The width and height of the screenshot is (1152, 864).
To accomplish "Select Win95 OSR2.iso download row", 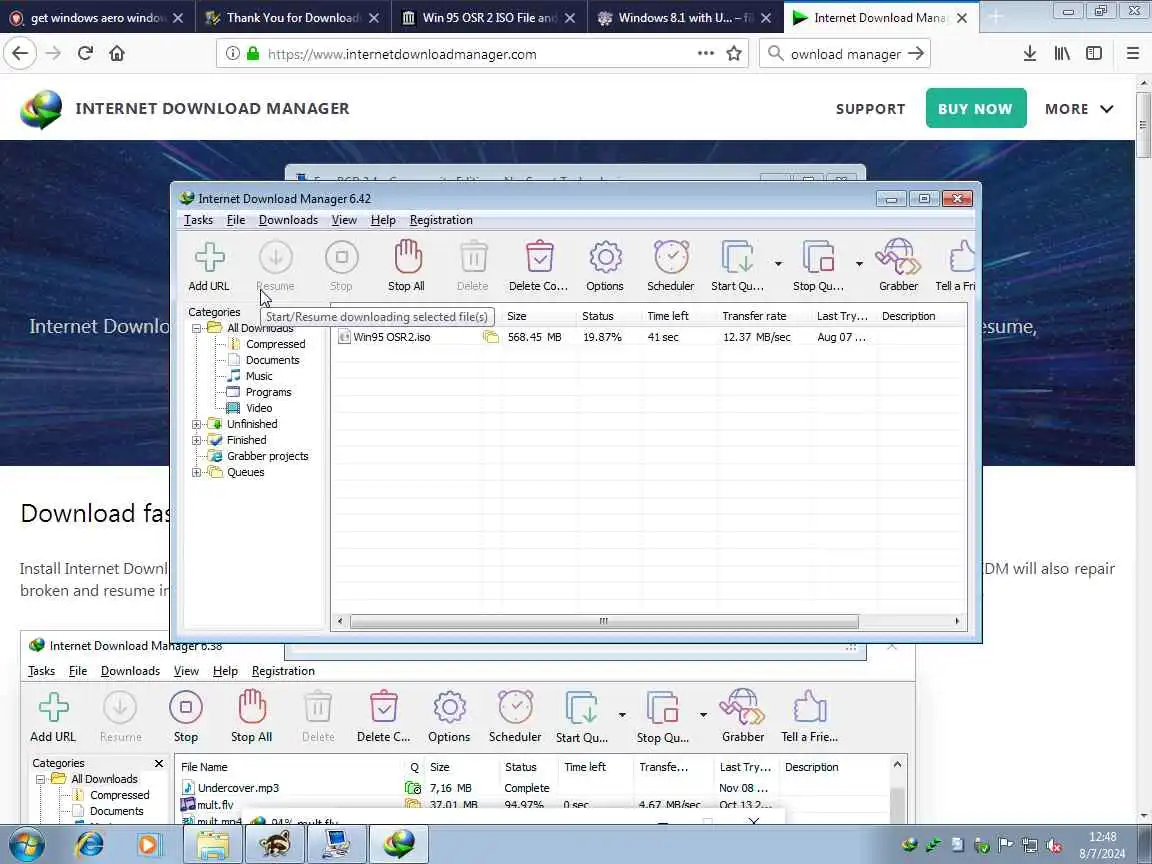I will [x=649, y=337].
